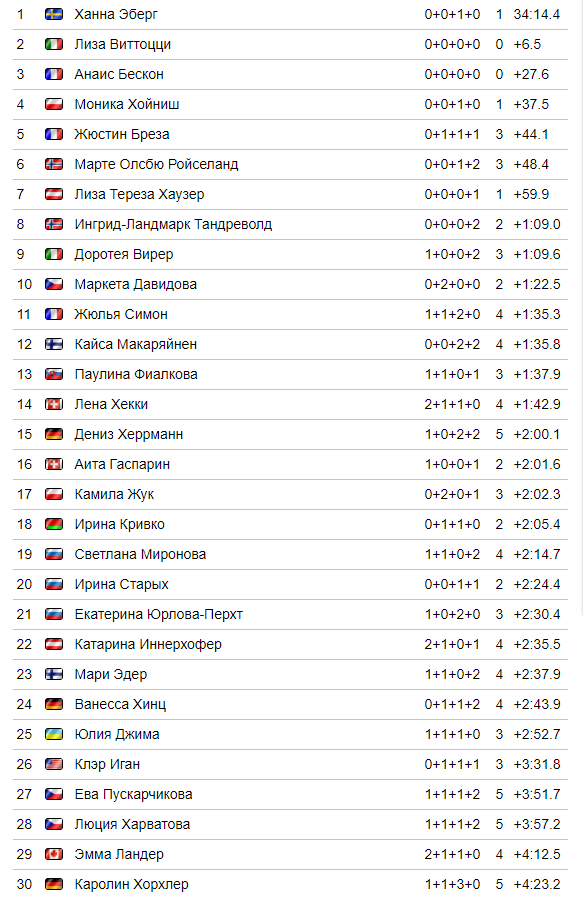Click the Swiss flag next to Лена Хекки
584x898 pixels.
pos(54,404)
